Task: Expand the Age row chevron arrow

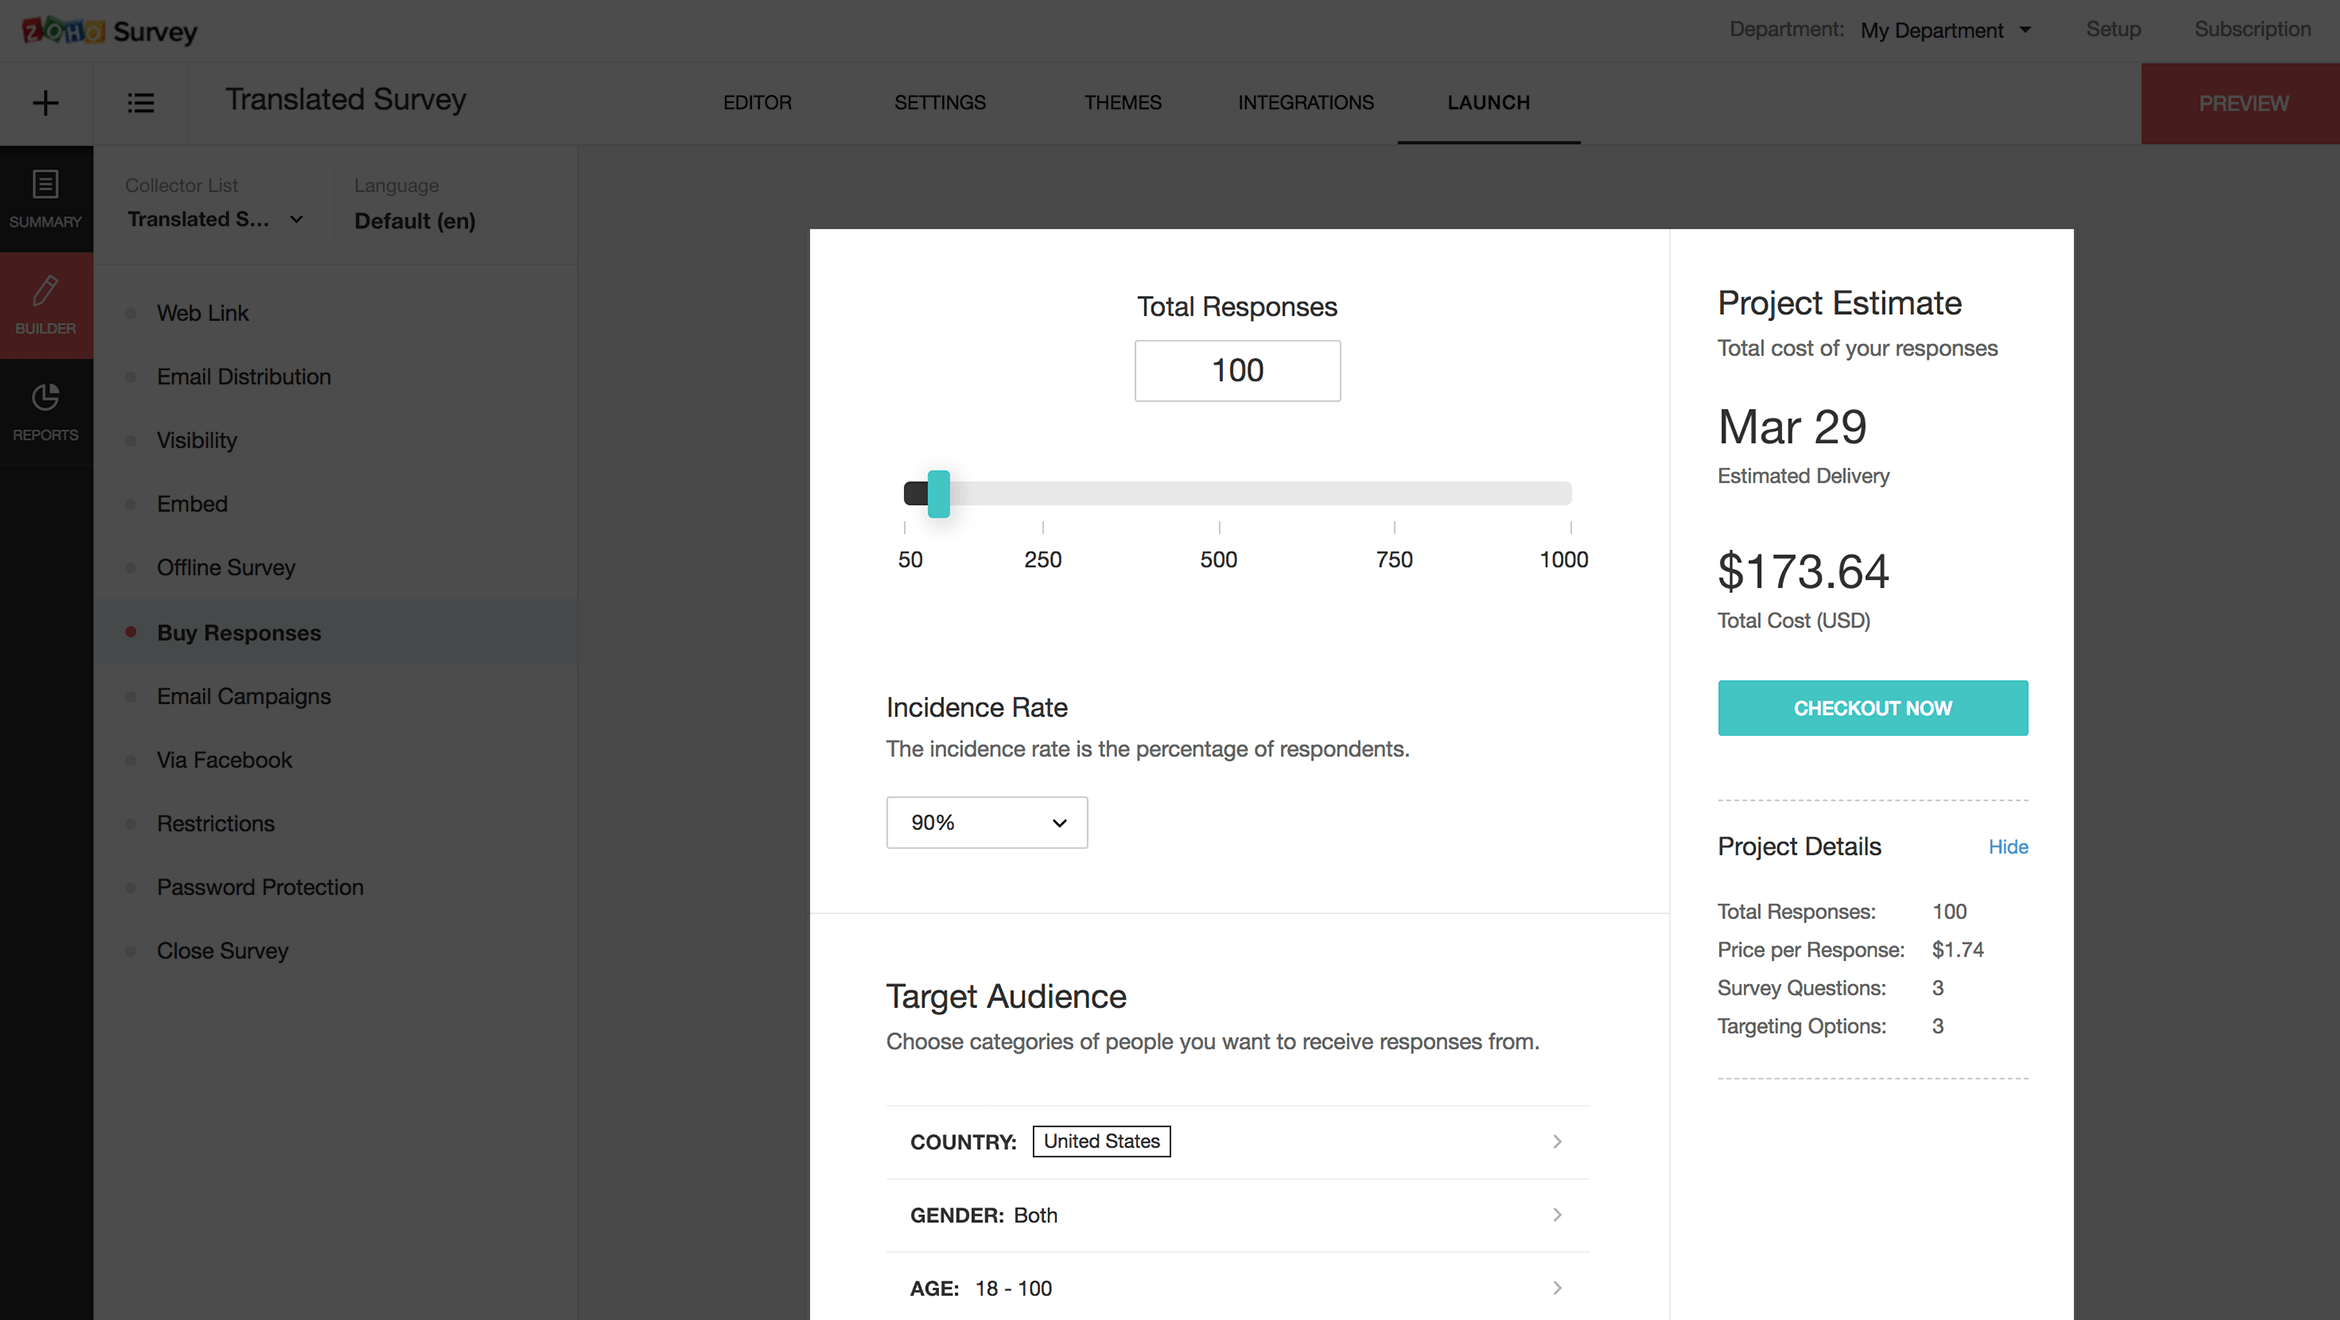Action: click(x=1557, y=1288)
